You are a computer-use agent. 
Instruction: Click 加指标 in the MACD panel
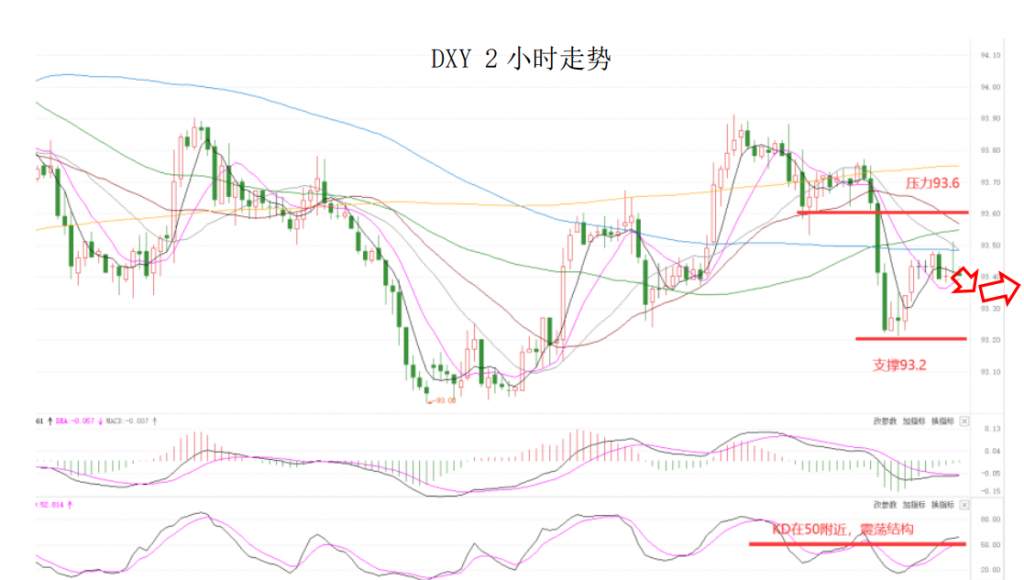click(x=914, y=421)
